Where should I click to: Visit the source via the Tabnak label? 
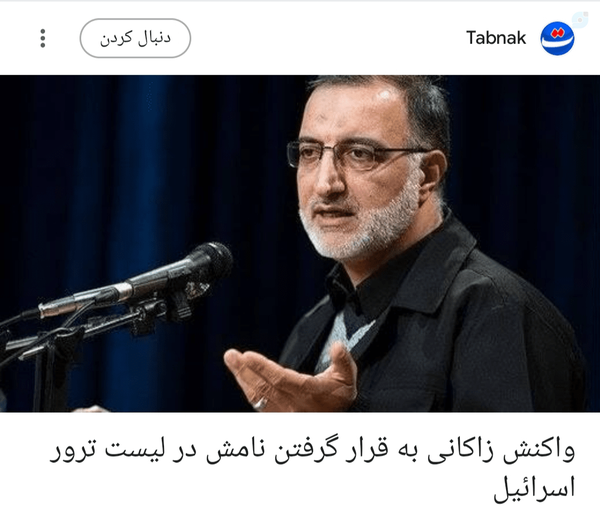click(496, 38)
